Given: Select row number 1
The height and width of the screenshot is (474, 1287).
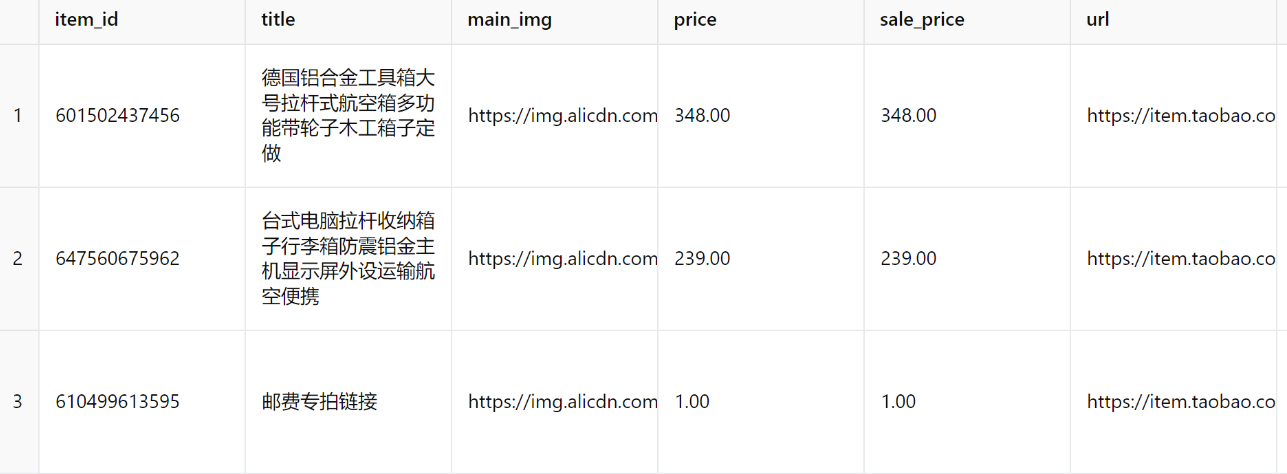Looking at the screenshot, I should (18, 116).
